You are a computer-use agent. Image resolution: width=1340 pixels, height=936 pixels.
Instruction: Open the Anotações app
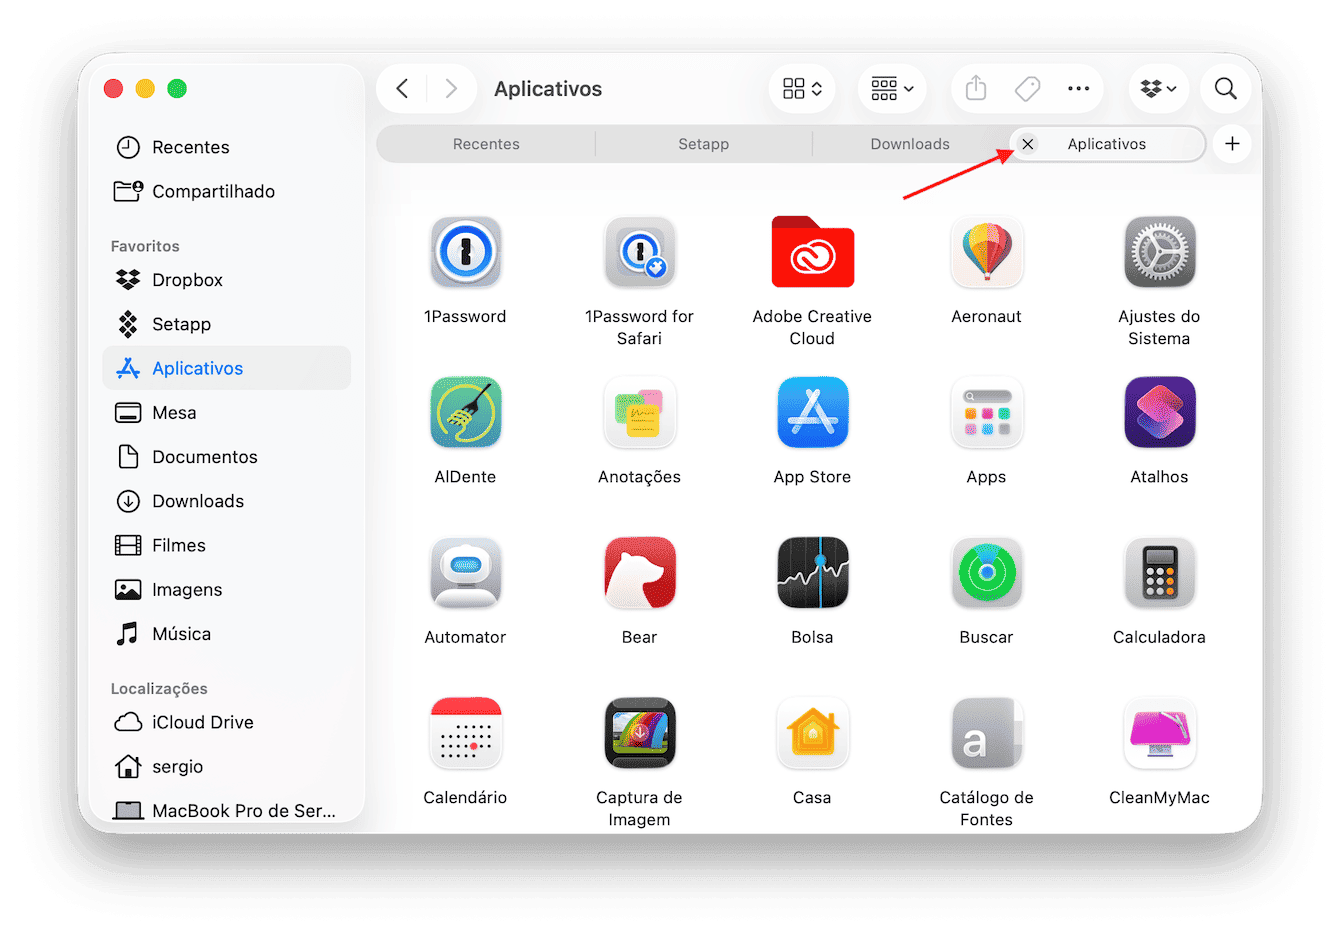pos(639,412)
